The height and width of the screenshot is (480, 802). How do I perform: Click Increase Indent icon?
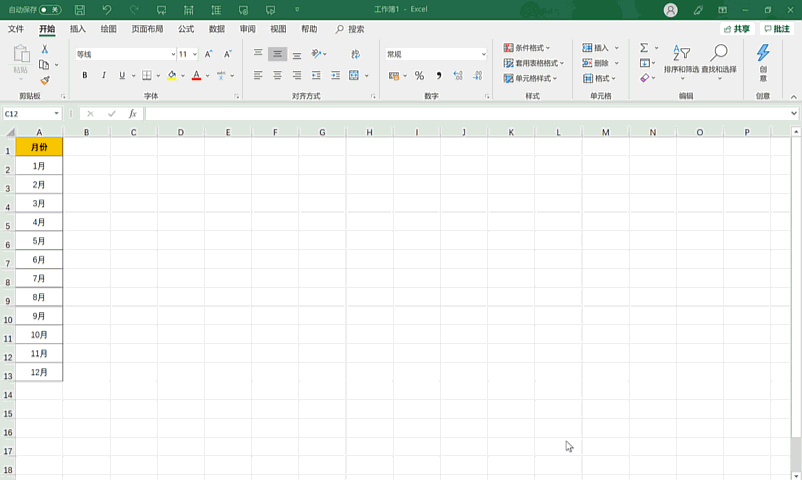point(336,75)
